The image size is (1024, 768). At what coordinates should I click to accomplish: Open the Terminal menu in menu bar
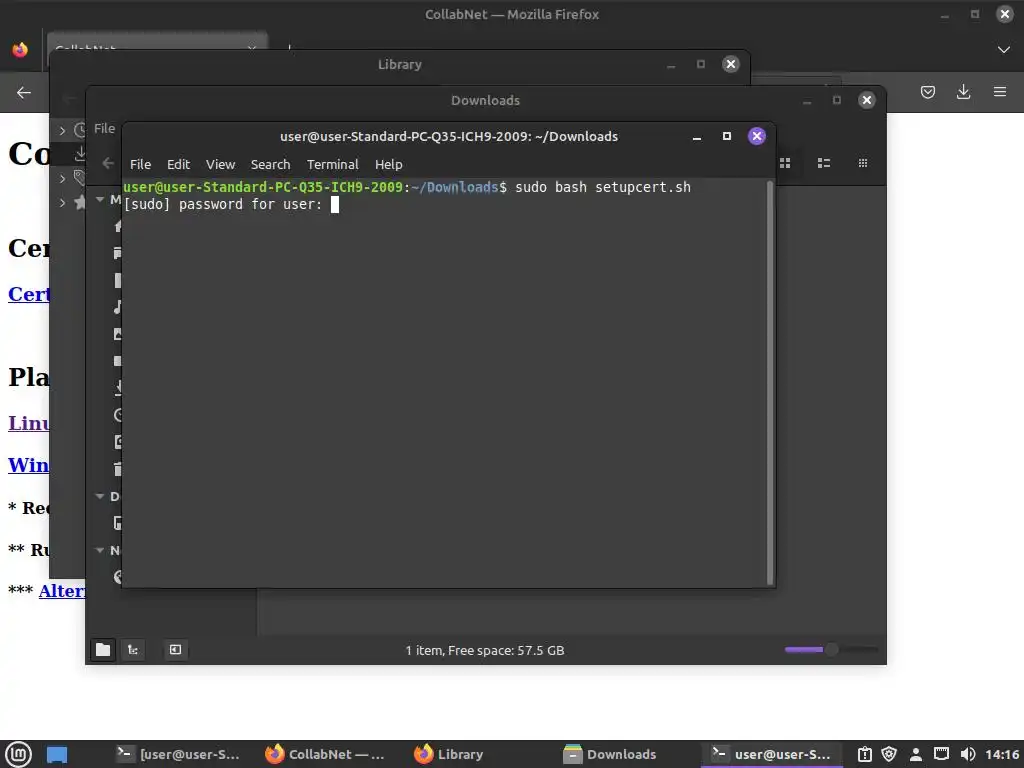[x=332, y=165]
